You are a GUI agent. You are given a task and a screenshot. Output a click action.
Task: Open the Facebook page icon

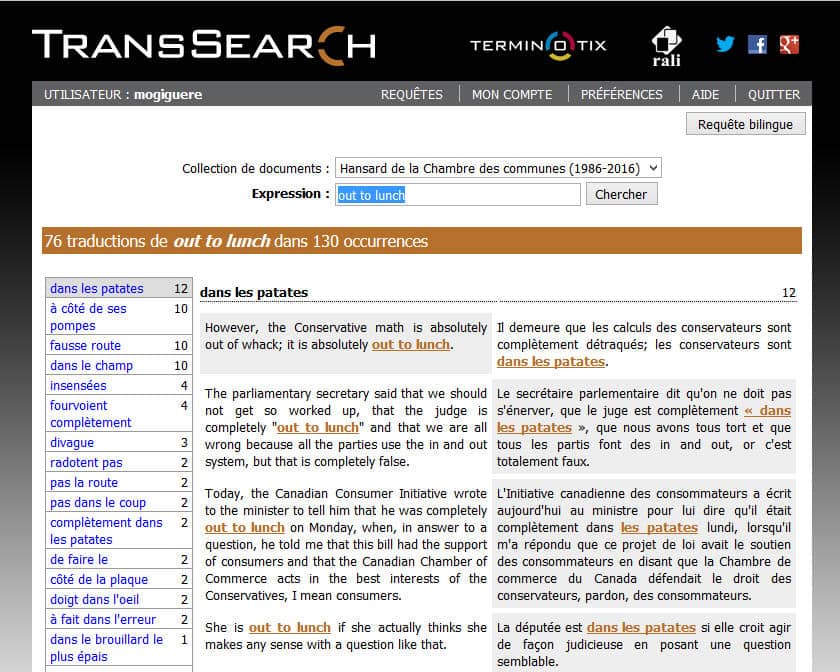click(757, 44)
